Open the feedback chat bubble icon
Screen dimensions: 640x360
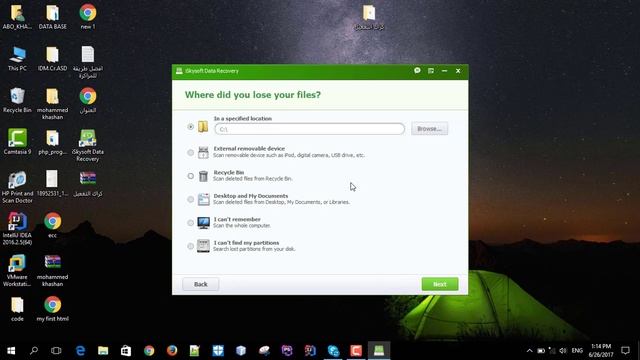tap(417, 71)
